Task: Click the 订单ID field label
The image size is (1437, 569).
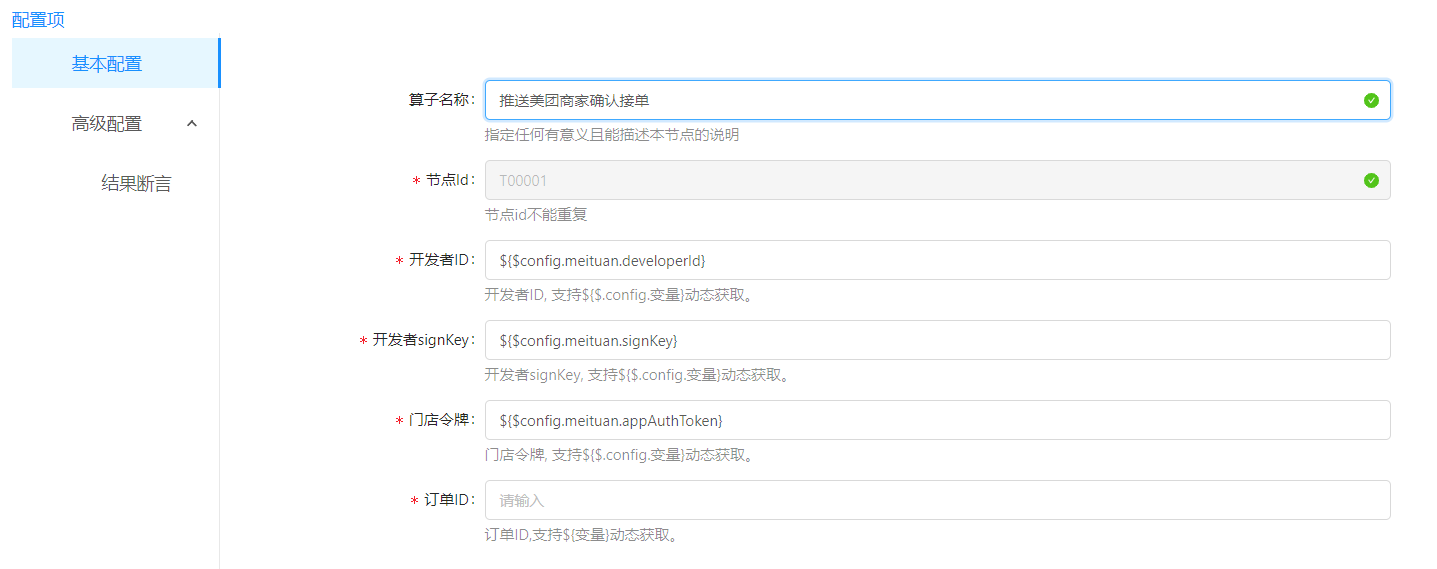Action: click(x=448, y=500)
